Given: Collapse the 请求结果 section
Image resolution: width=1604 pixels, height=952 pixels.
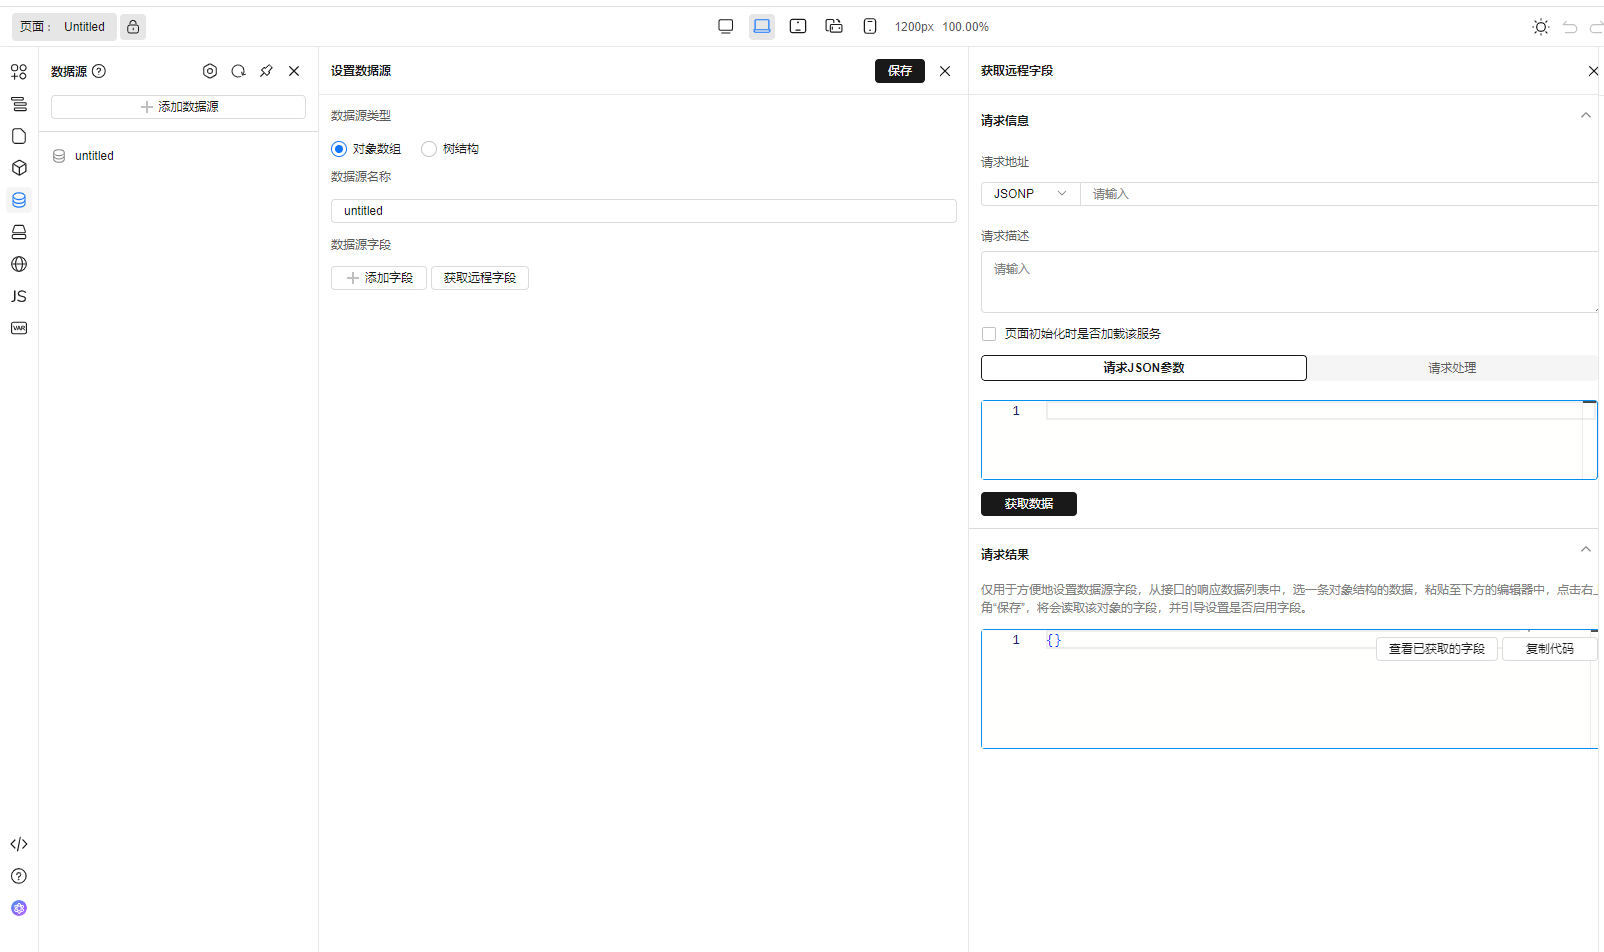Looking at the screenshot, I should click(1586, 550).
